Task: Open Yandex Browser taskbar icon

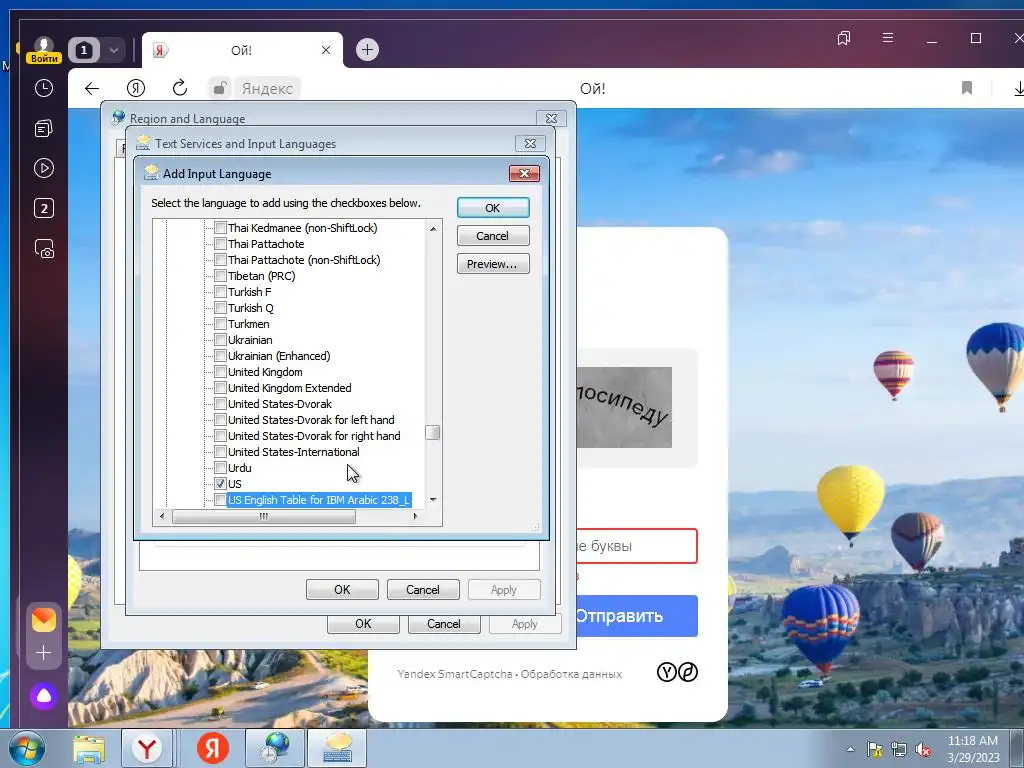Action: [147, 748]
